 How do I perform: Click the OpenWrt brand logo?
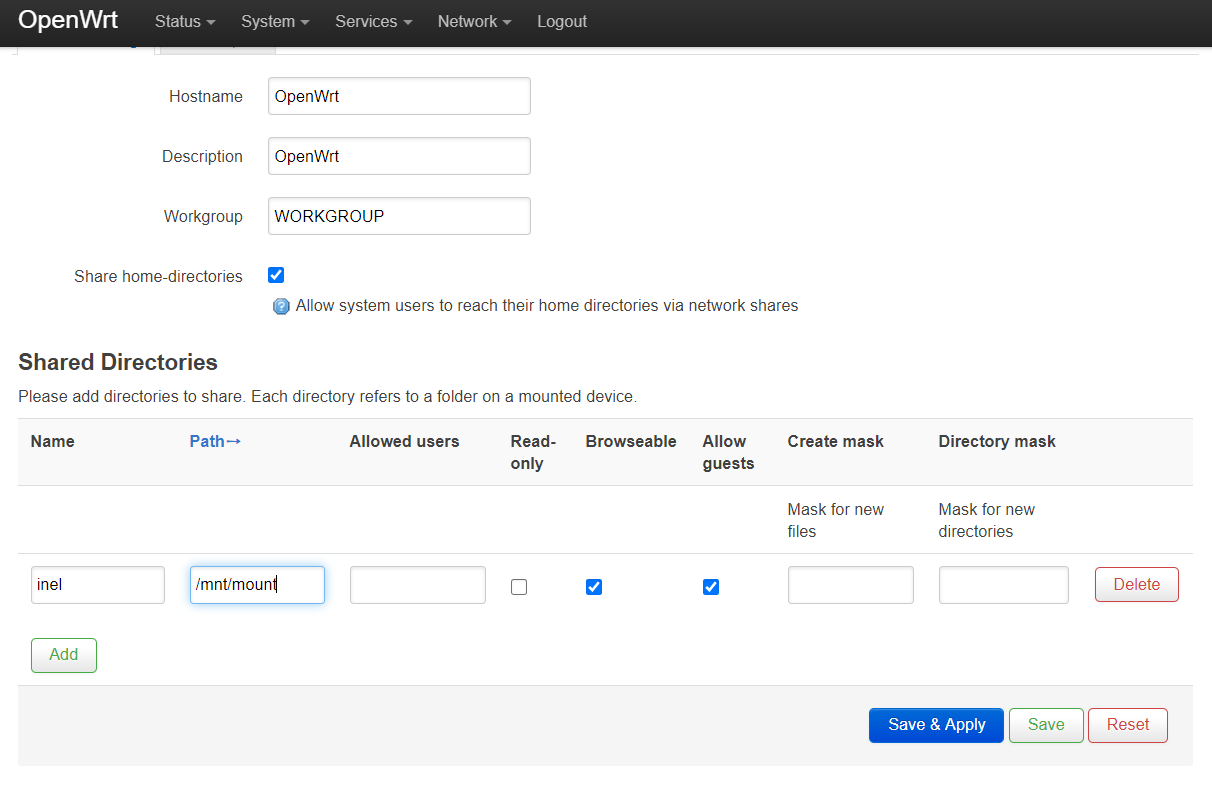pos(68,21)
